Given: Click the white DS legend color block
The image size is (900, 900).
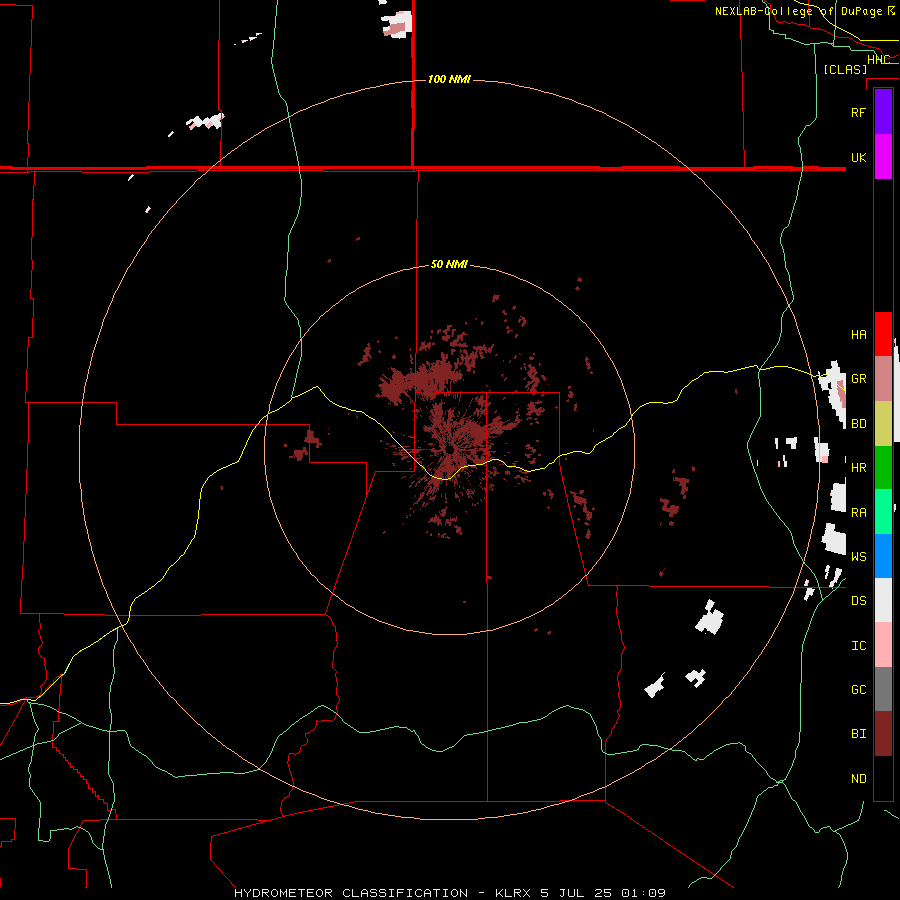Looking at the screenshot, I should (x=883, y=600).
